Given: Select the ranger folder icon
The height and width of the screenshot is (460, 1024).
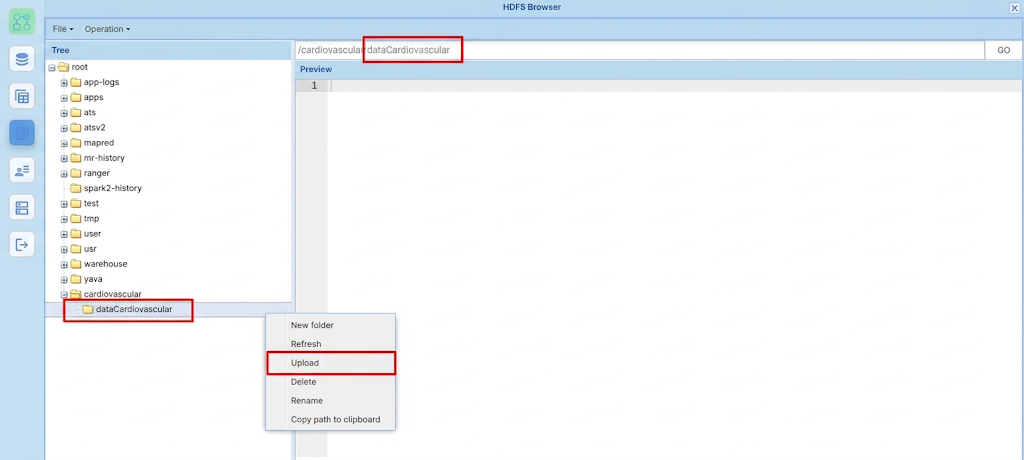Looking at the screenshot, I should click(76, 172).
